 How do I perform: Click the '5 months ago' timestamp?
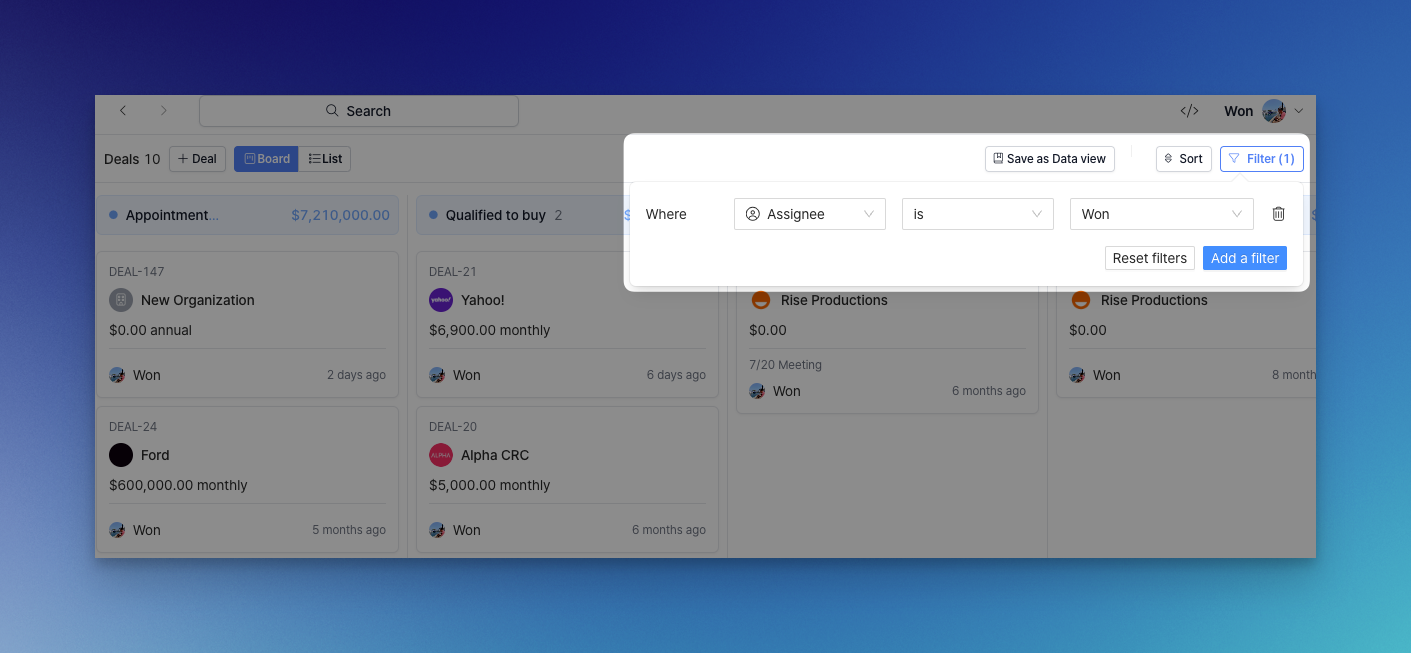(x=349, y=530)
